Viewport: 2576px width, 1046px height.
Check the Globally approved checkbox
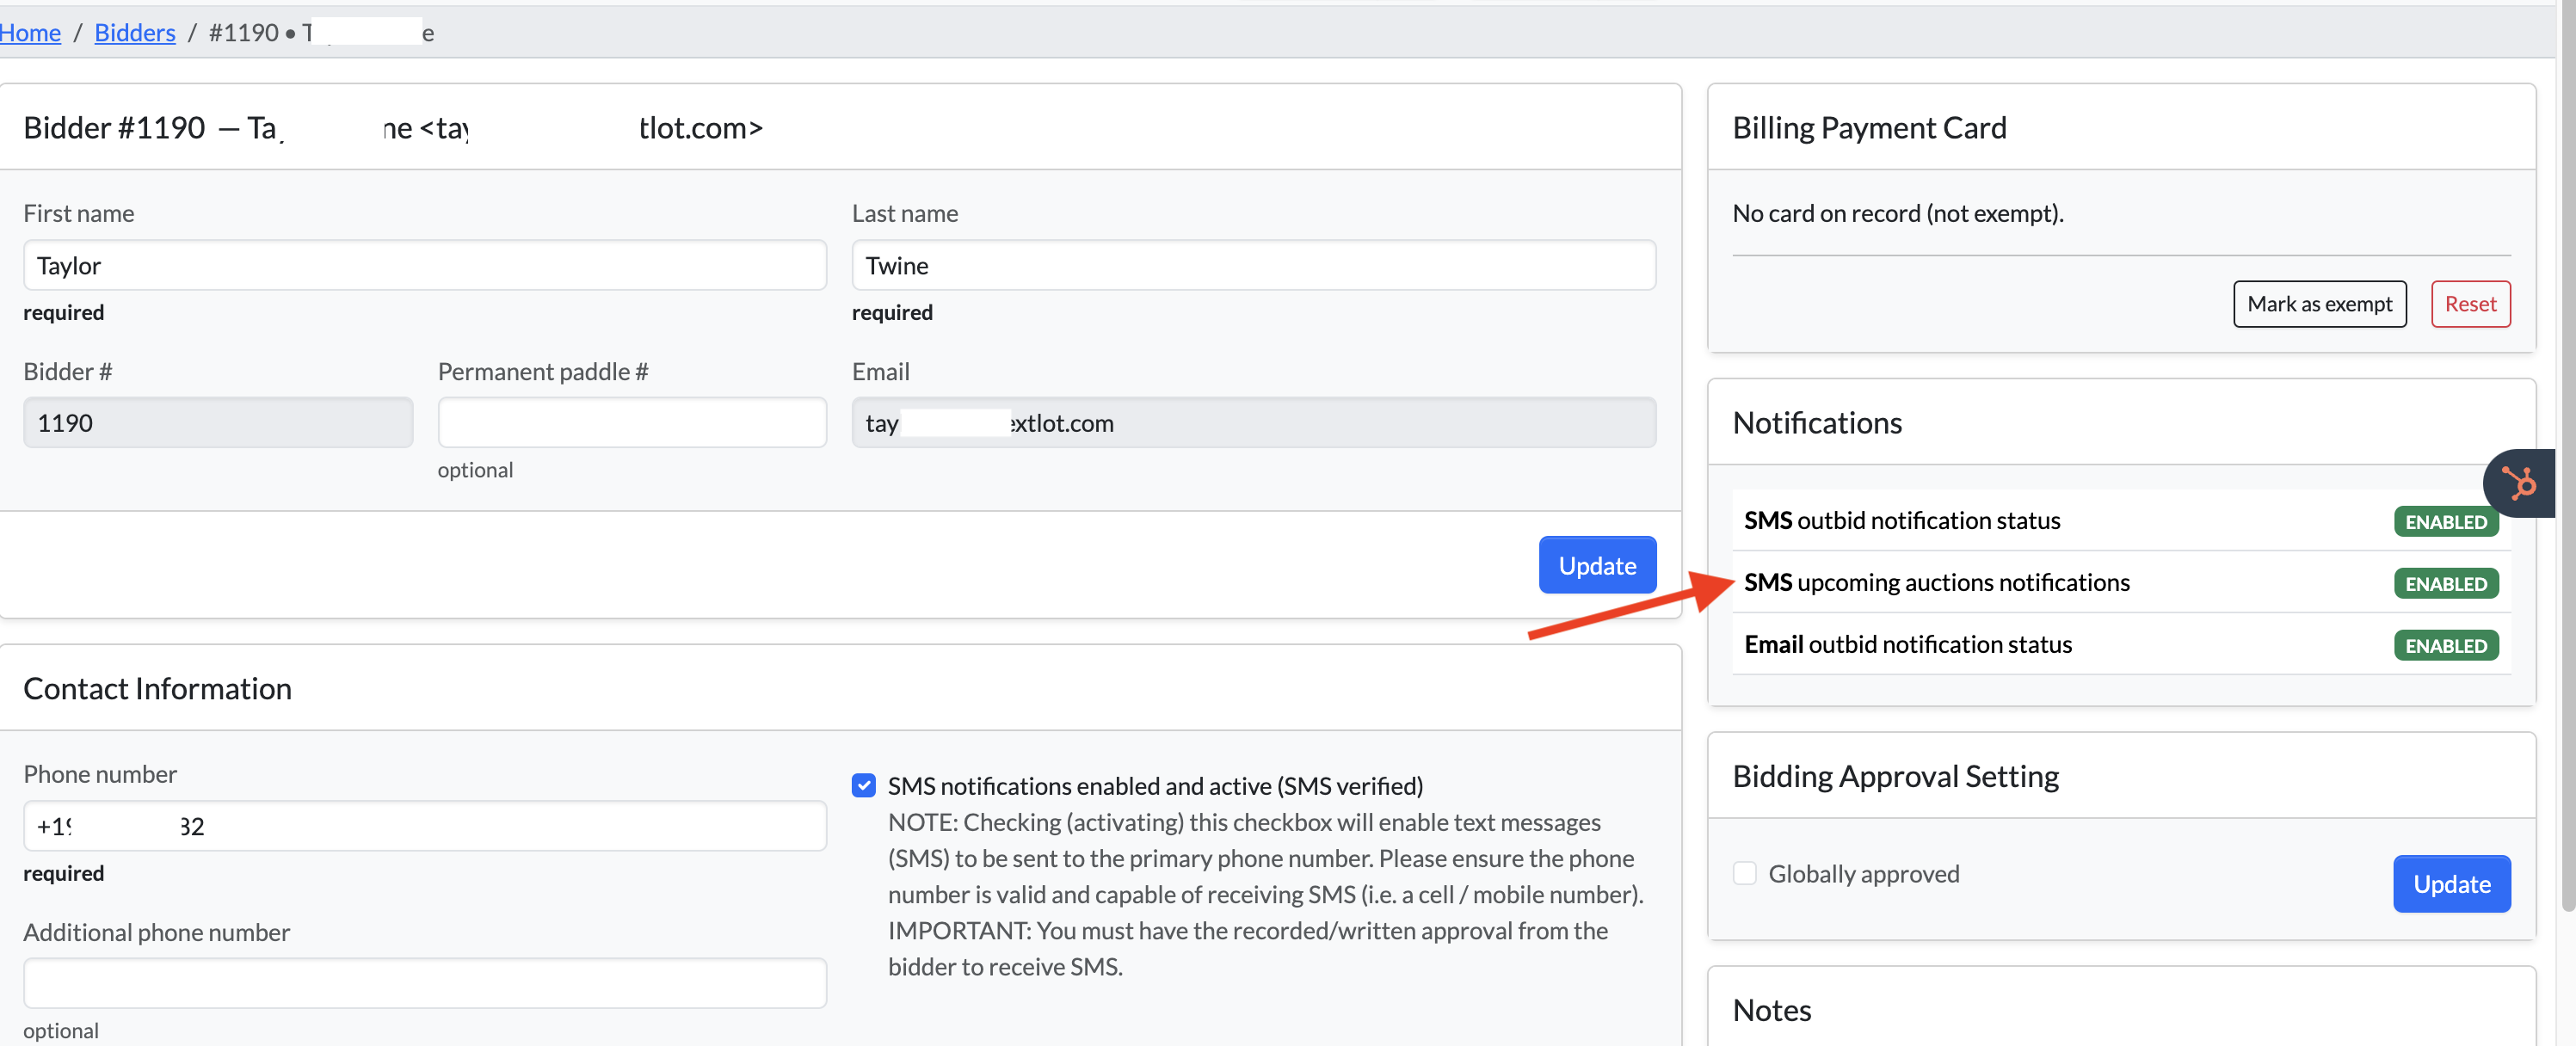pyautogui.click(x=1744, y=873)
